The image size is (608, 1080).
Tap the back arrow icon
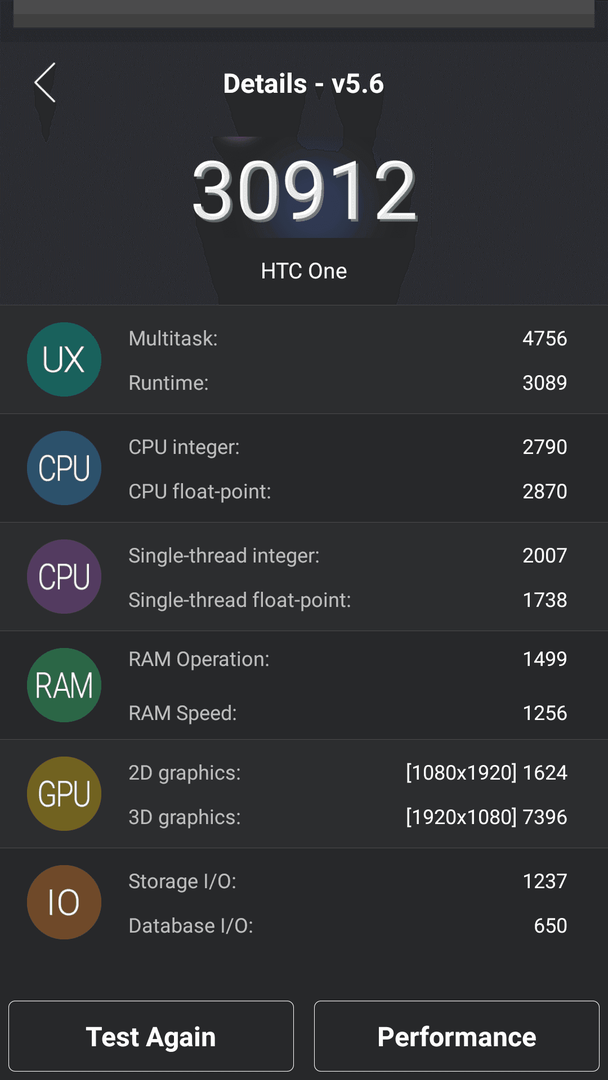(45, 83)
